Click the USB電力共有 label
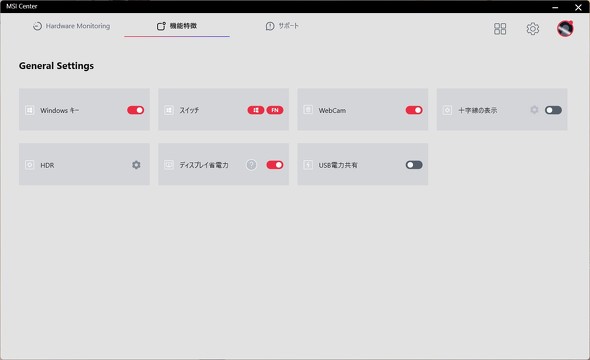Image resolution: width=590 pixels, height=360 pixels. pos(338,165)
